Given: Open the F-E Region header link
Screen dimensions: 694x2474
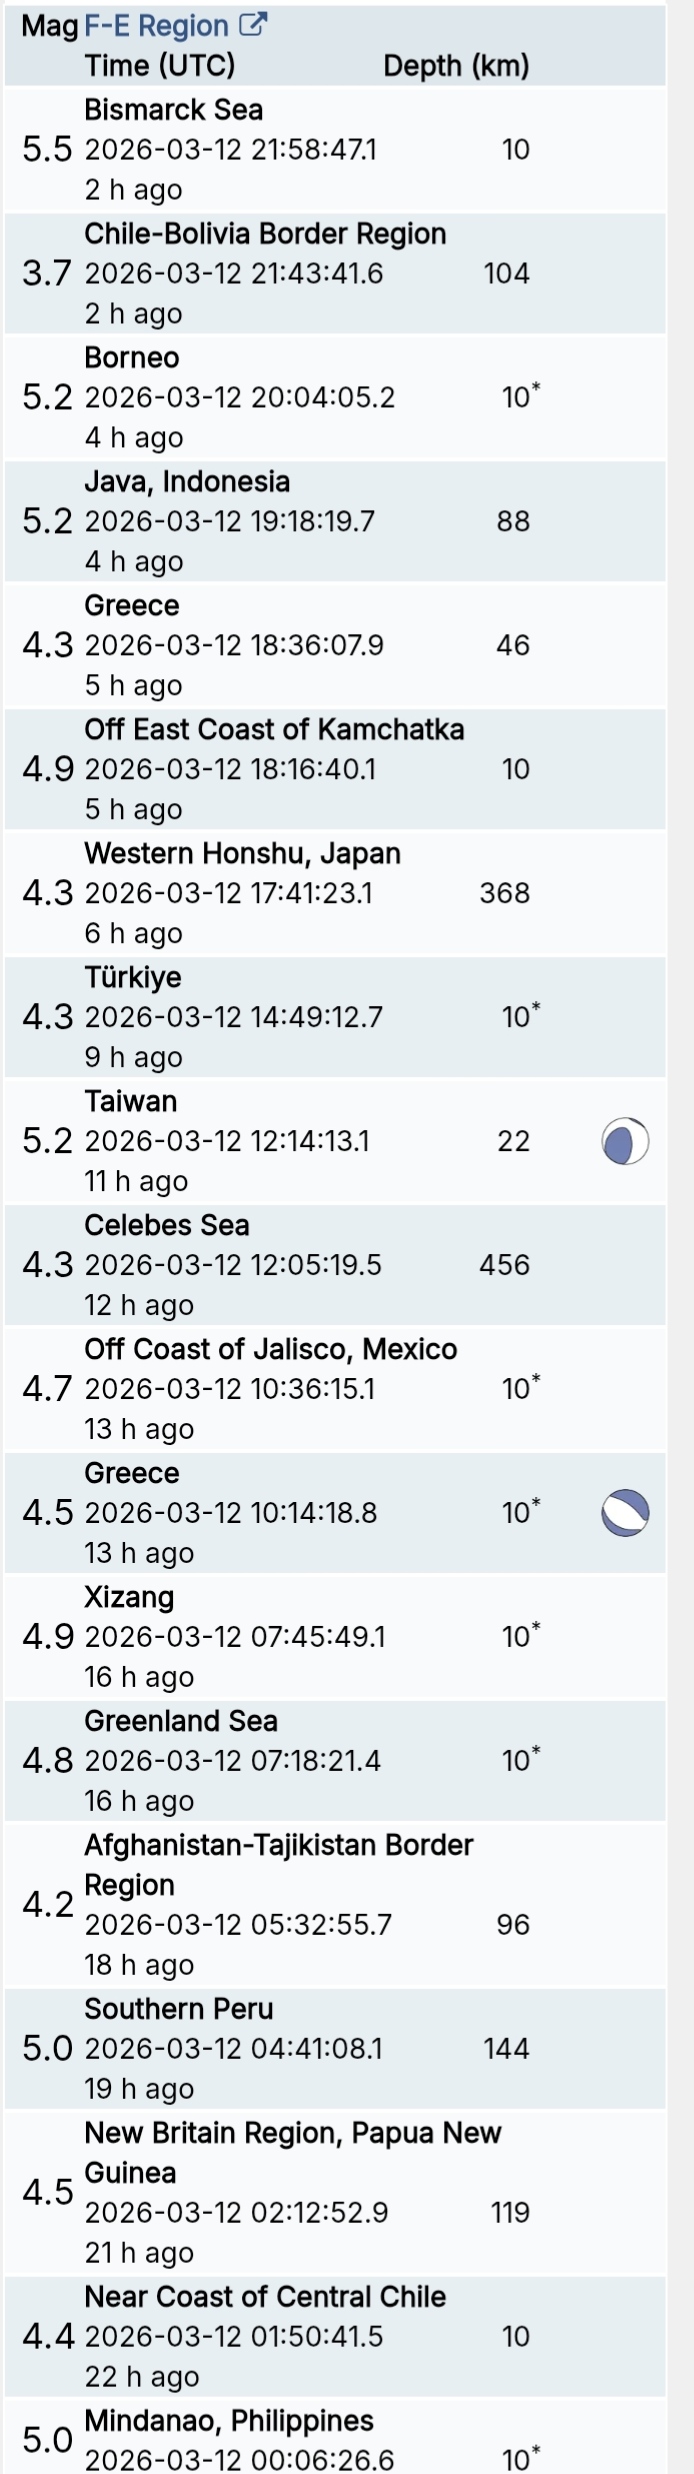Looking at the screenshot, I should (x=156, y=26).
